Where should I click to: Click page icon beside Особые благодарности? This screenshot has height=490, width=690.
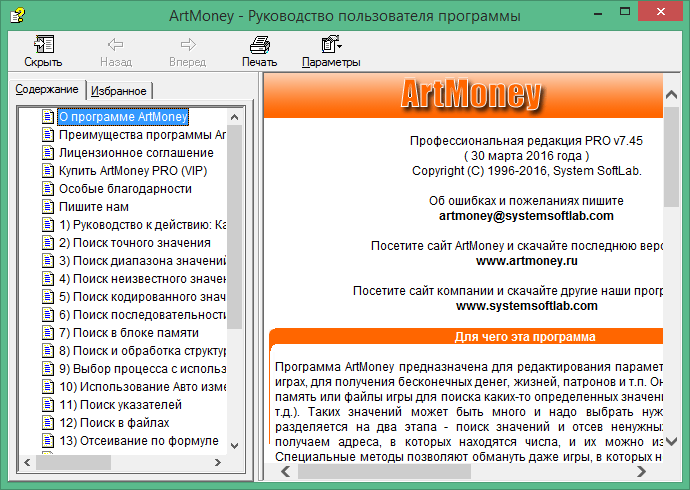coord(48,189)
